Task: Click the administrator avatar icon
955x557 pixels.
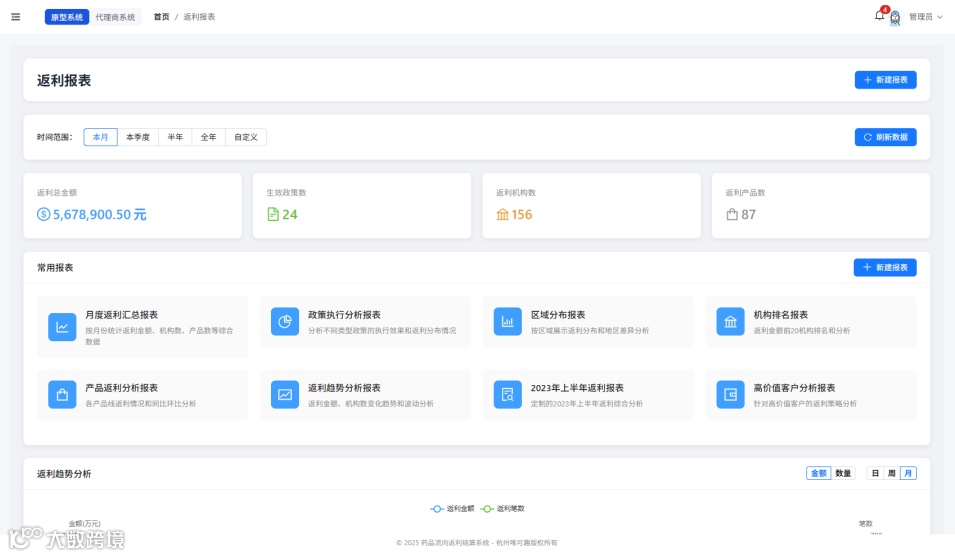Action: pyautogui.click(x=895, y=18)
